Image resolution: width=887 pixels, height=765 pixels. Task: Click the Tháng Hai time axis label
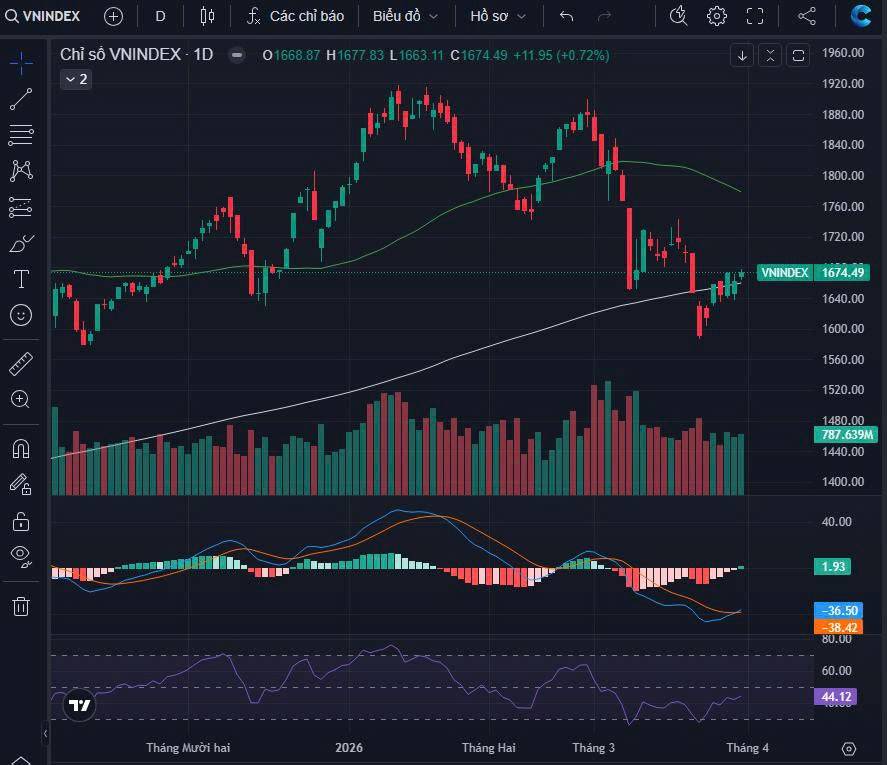[489, 747]
